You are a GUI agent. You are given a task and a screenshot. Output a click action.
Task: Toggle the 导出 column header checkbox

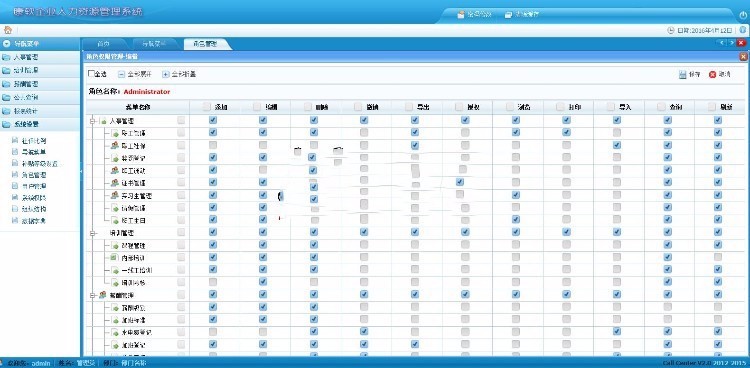408,107
